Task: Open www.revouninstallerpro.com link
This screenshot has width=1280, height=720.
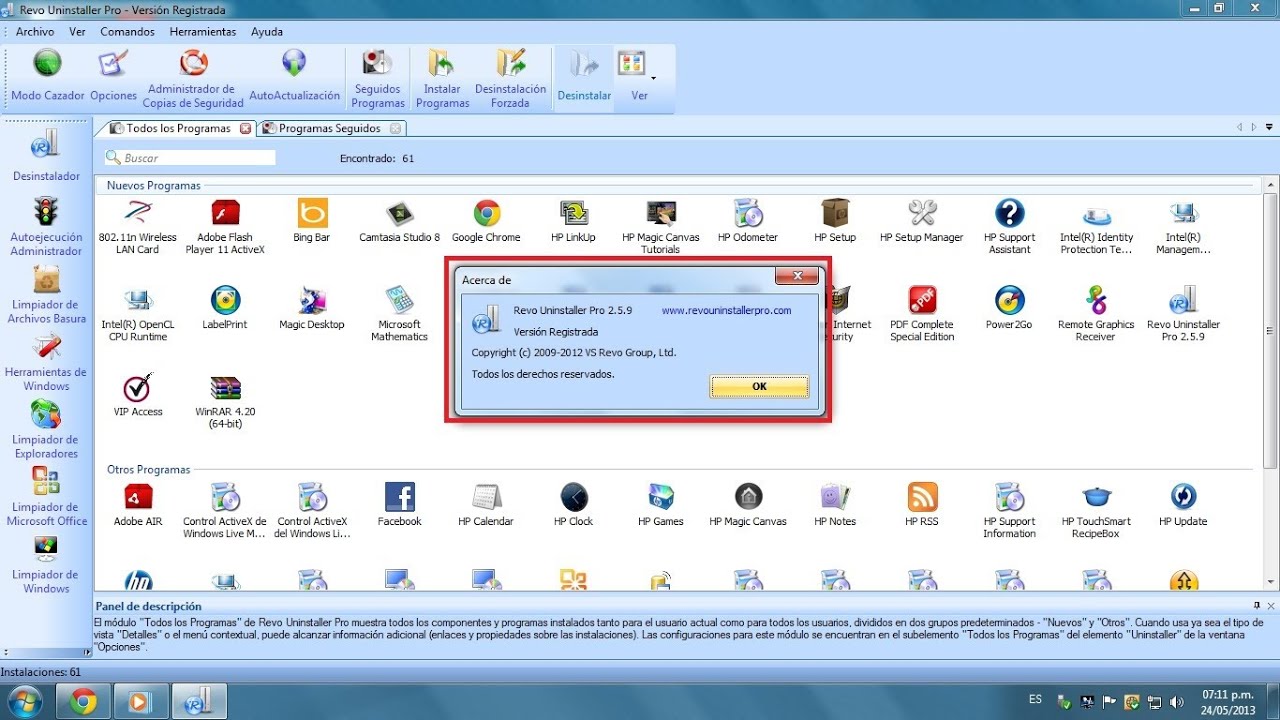Action: (x=726, y=310)
